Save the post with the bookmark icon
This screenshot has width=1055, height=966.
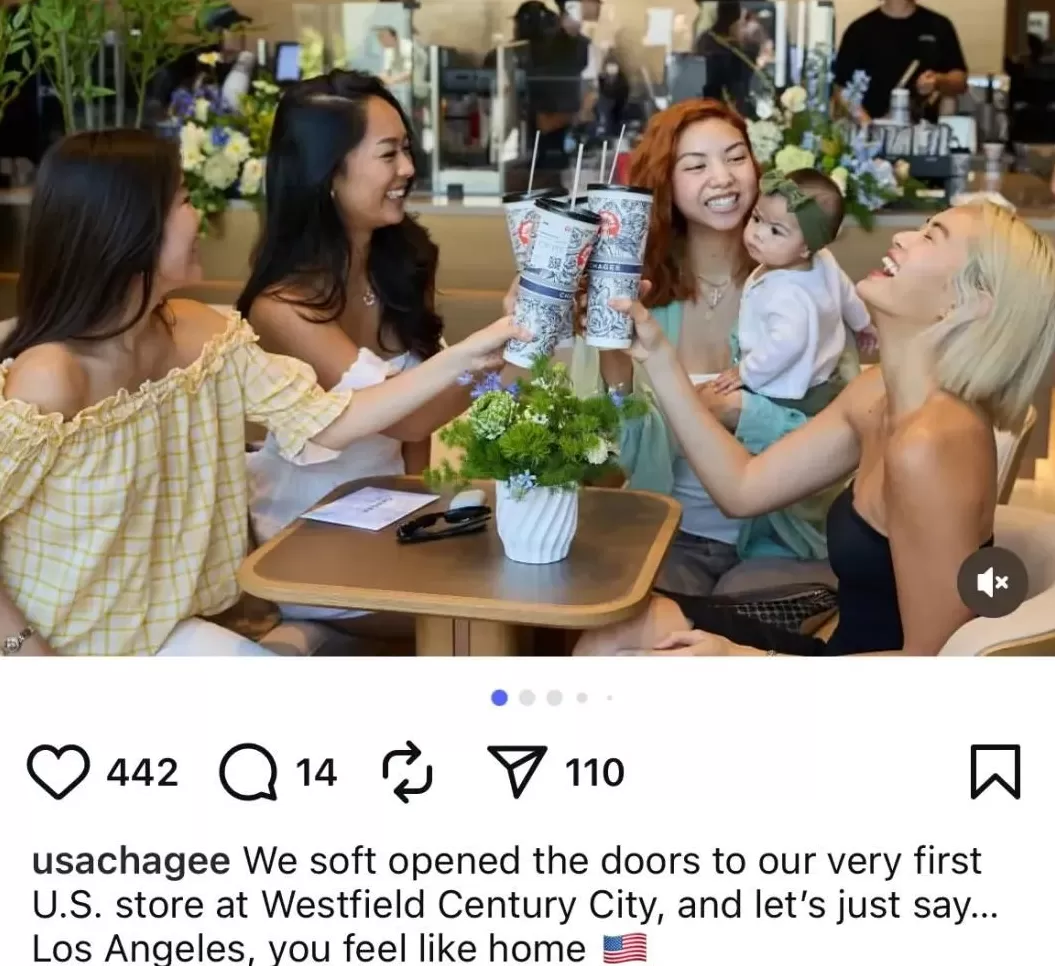point(996,772)
